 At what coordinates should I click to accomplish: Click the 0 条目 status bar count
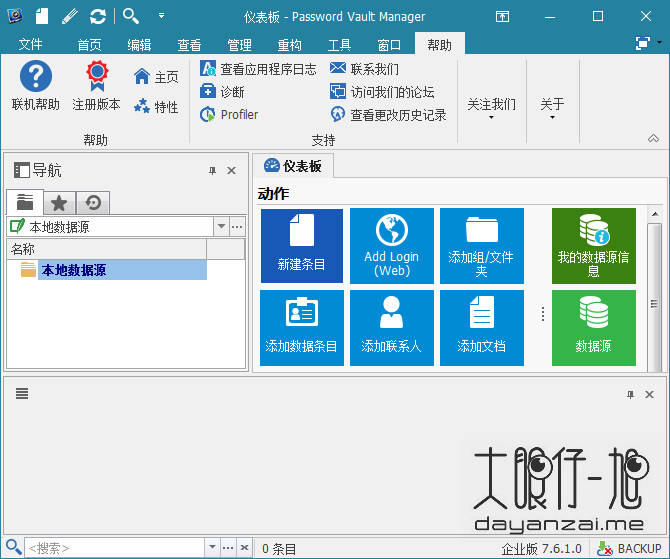pos(279,549)
